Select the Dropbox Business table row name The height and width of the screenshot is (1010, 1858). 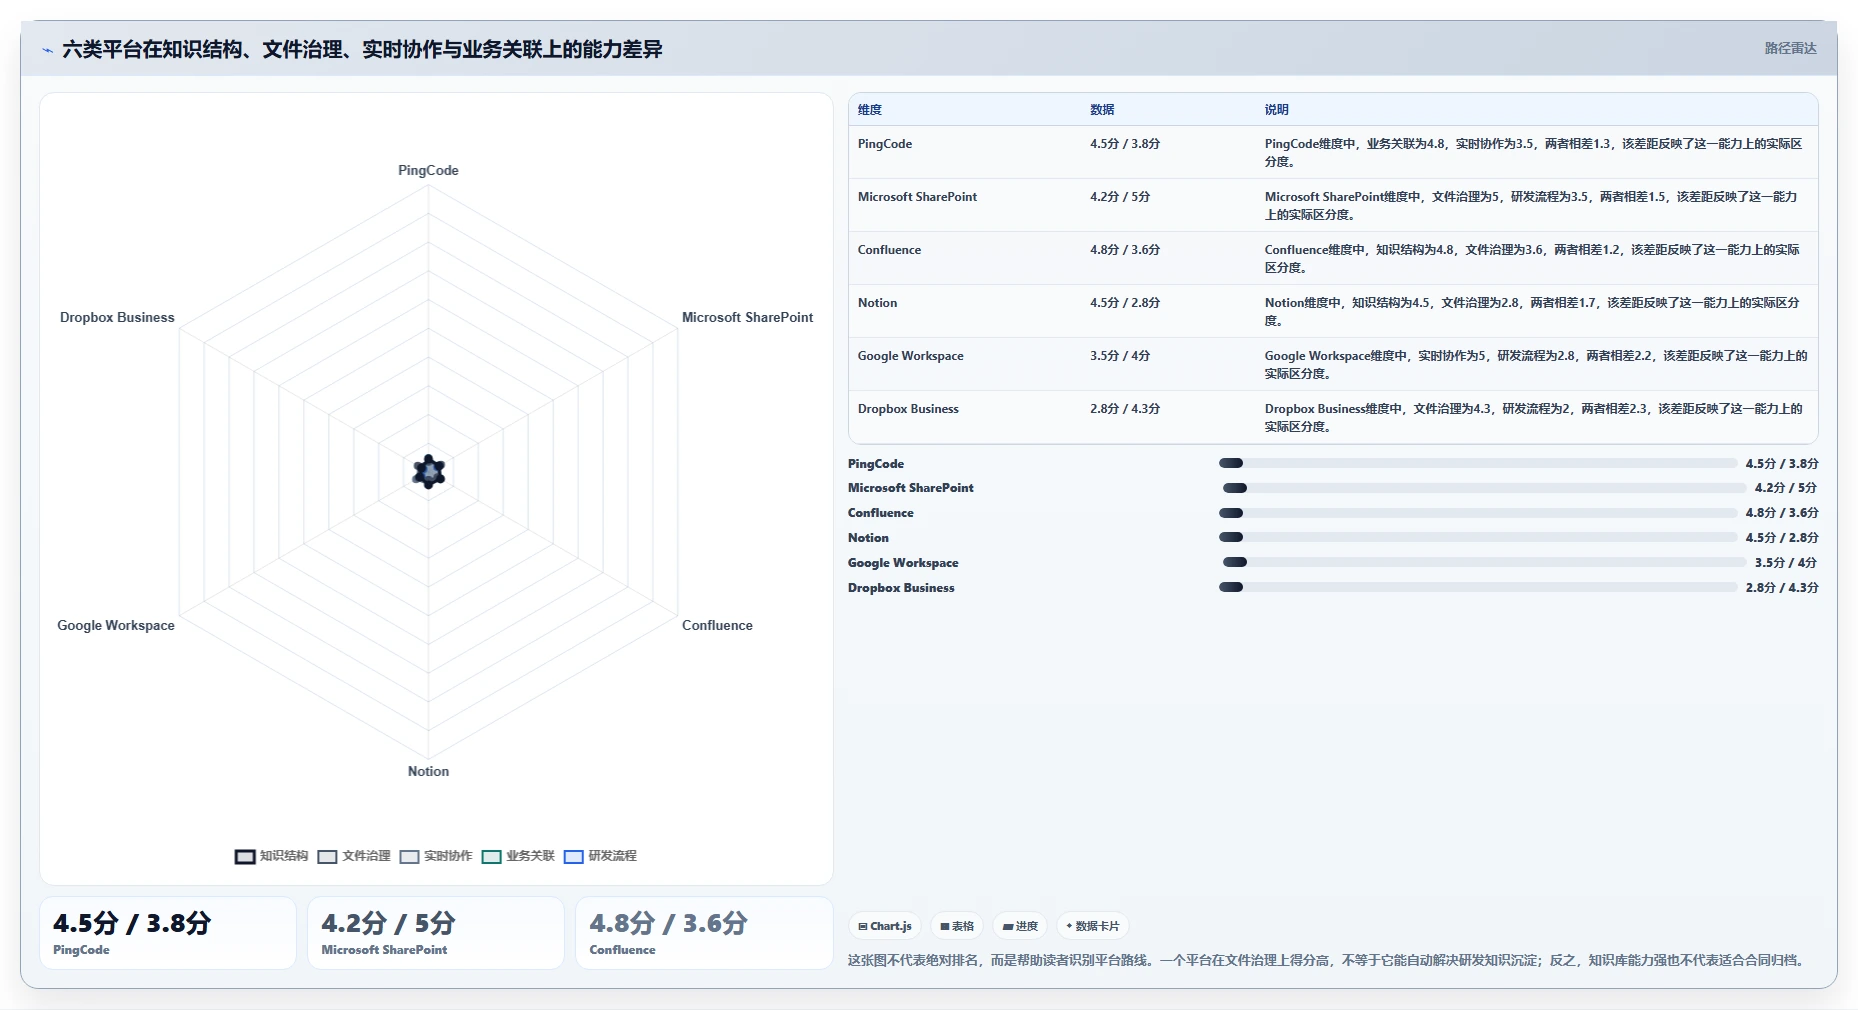click(908, 409)
